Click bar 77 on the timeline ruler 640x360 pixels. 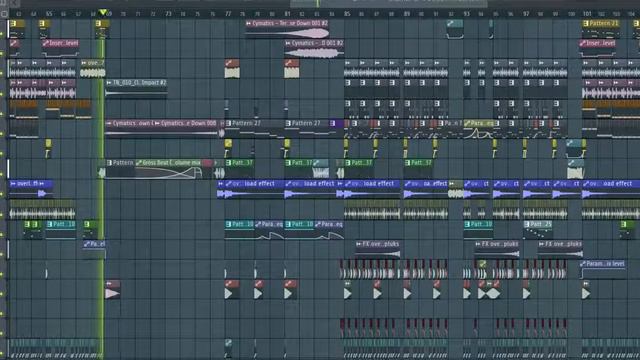(228, 14)
